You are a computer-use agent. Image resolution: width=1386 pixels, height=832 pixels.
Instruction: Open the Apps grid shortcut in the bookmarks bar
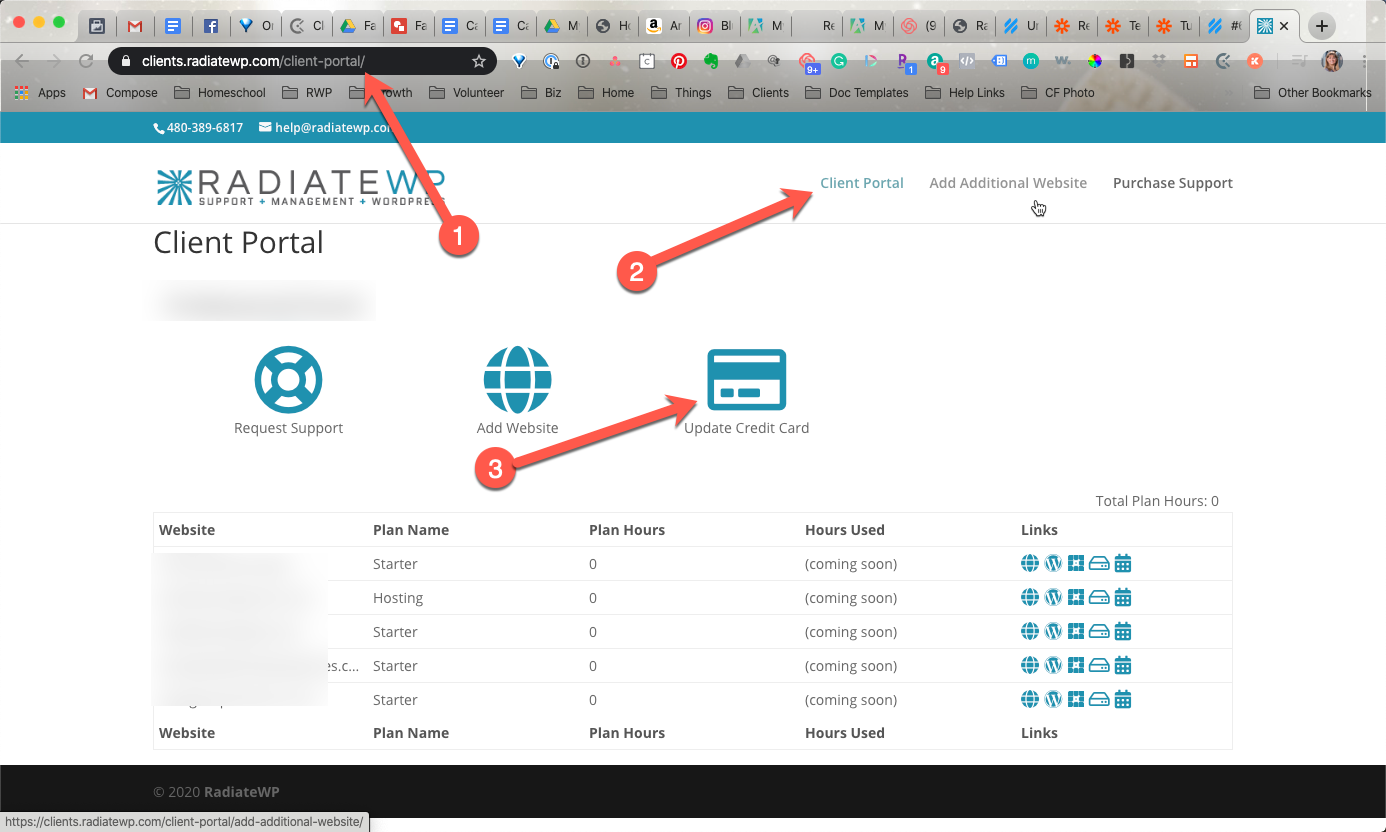[40, 93]
